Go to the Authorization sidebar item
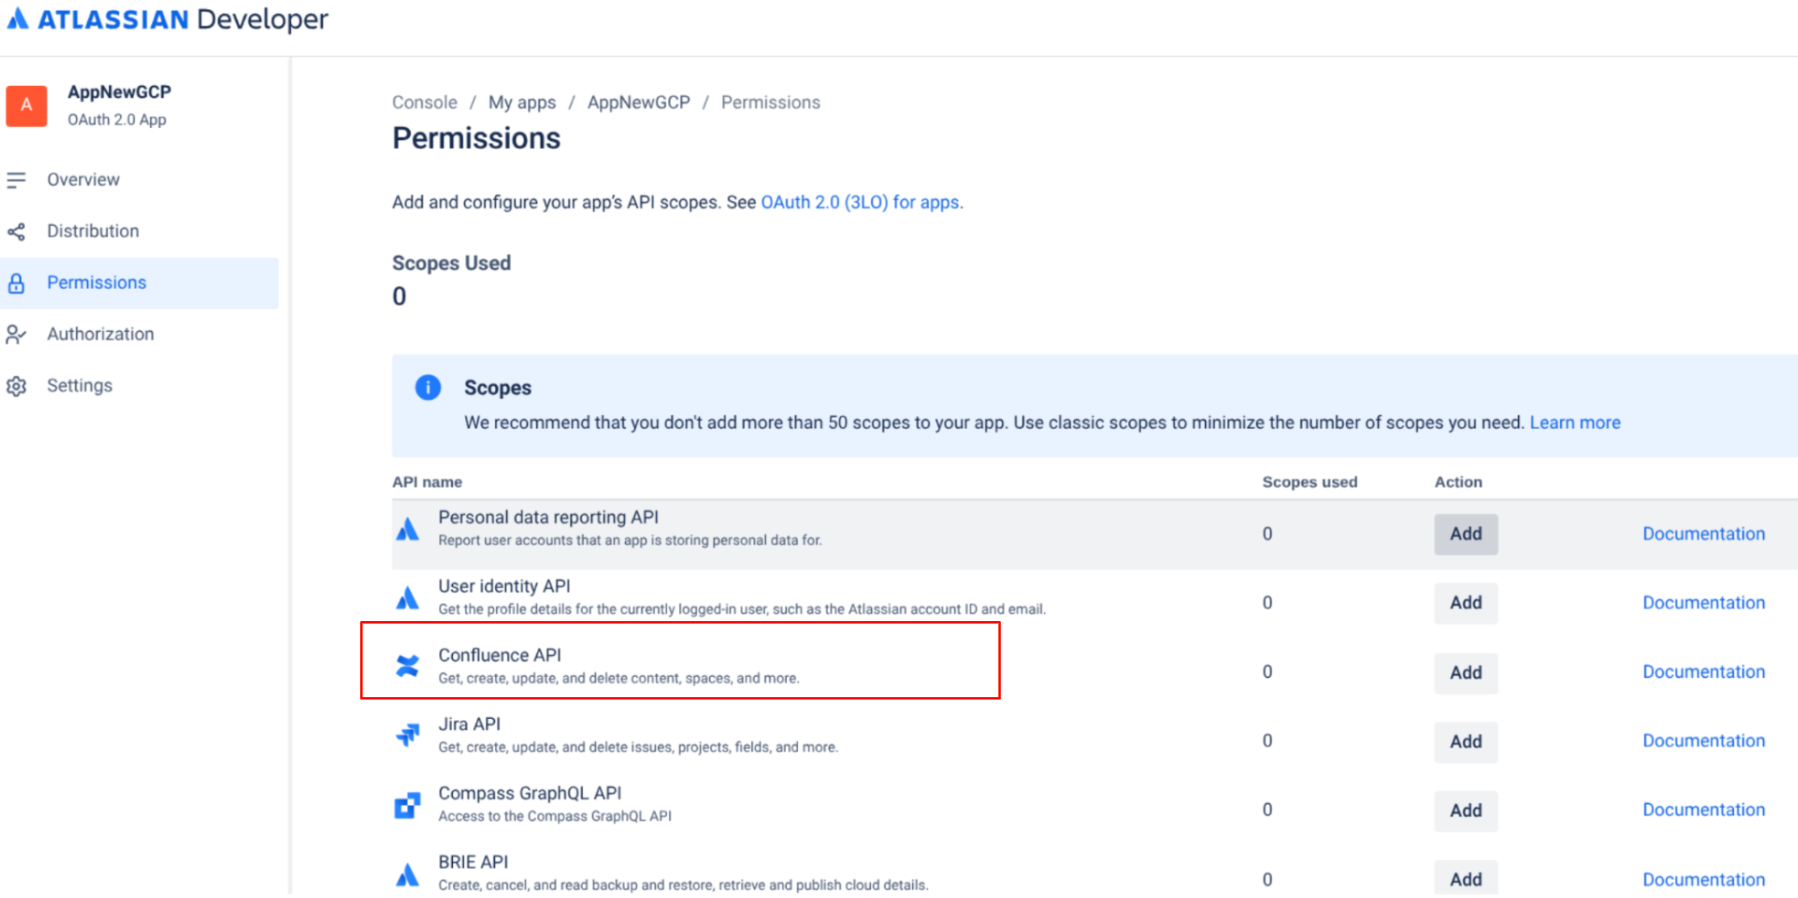 139,334
